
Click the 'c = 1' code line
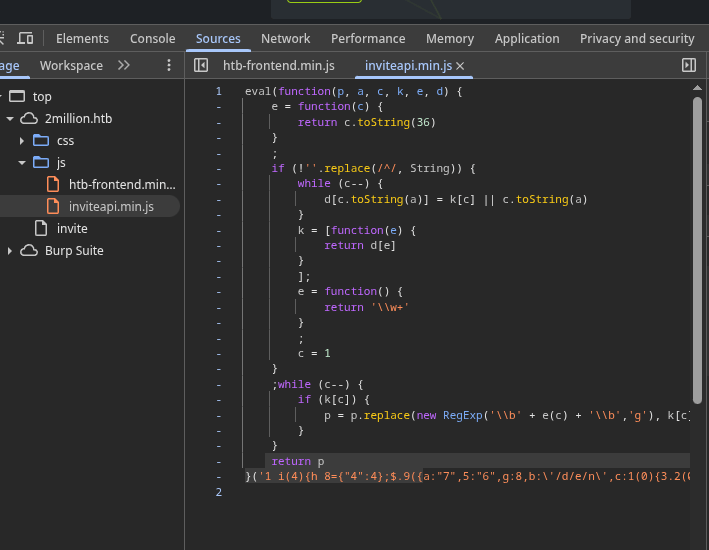point(314,353)
